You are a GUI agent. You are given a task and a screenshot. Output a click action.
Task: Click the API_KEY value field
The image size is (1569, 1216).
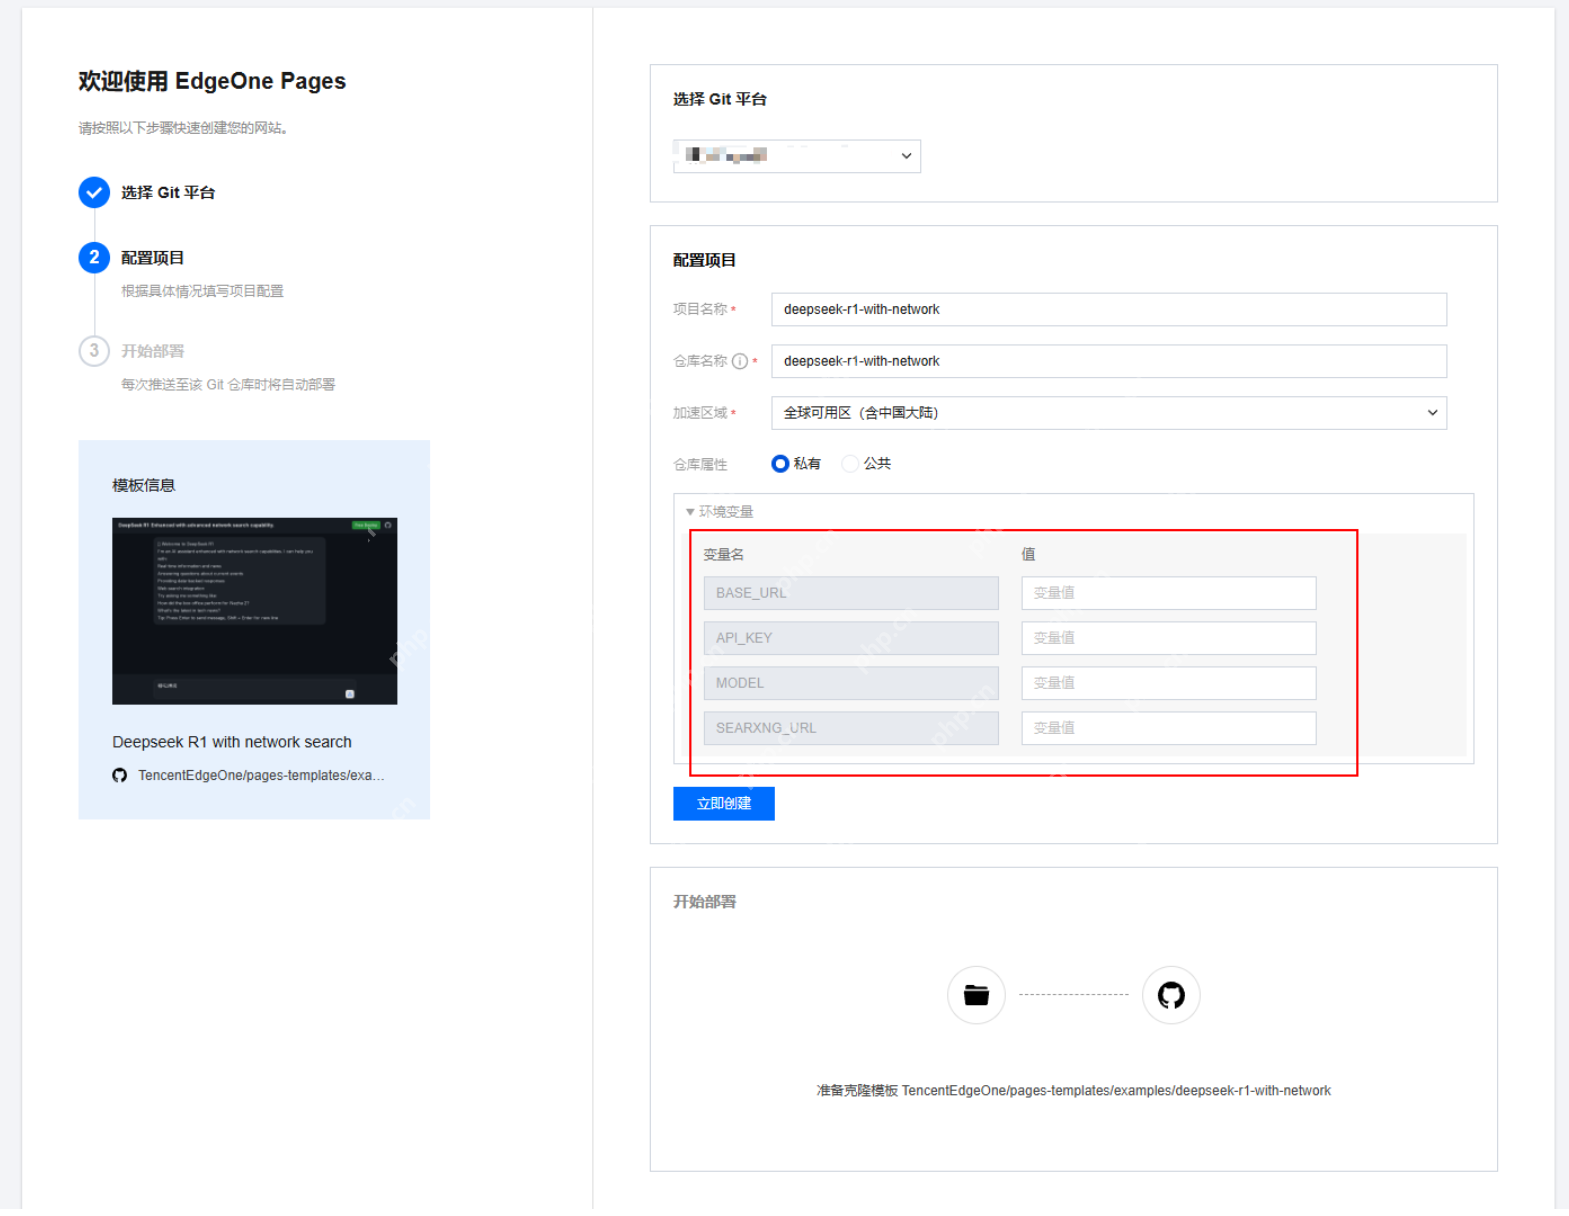[x=1168, y=638]
